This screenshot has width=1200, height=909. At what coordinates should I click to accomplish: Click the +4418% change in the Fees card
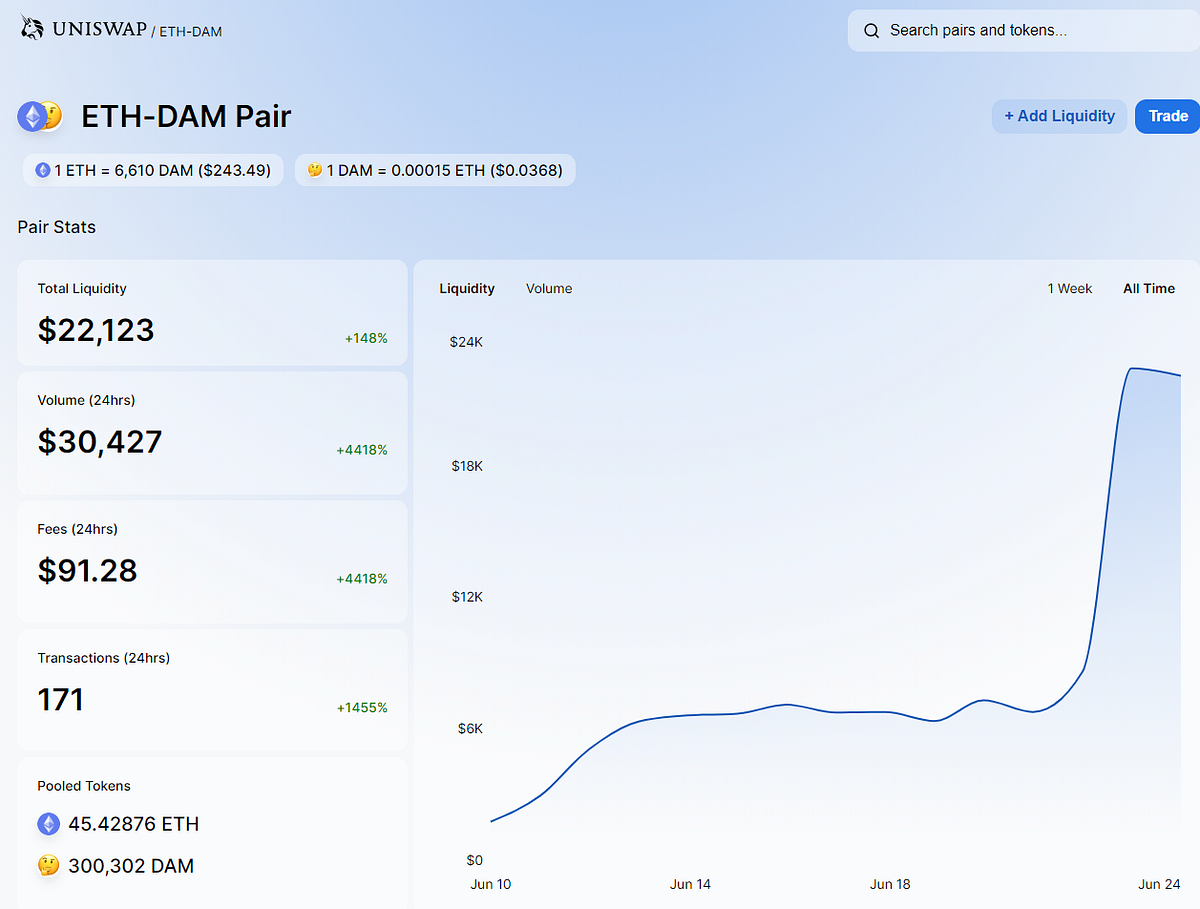[362, 579]
